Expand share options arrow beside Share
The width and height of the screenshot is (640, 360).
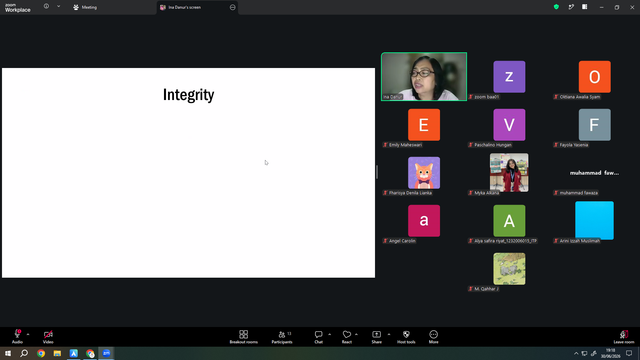[389, 334]
